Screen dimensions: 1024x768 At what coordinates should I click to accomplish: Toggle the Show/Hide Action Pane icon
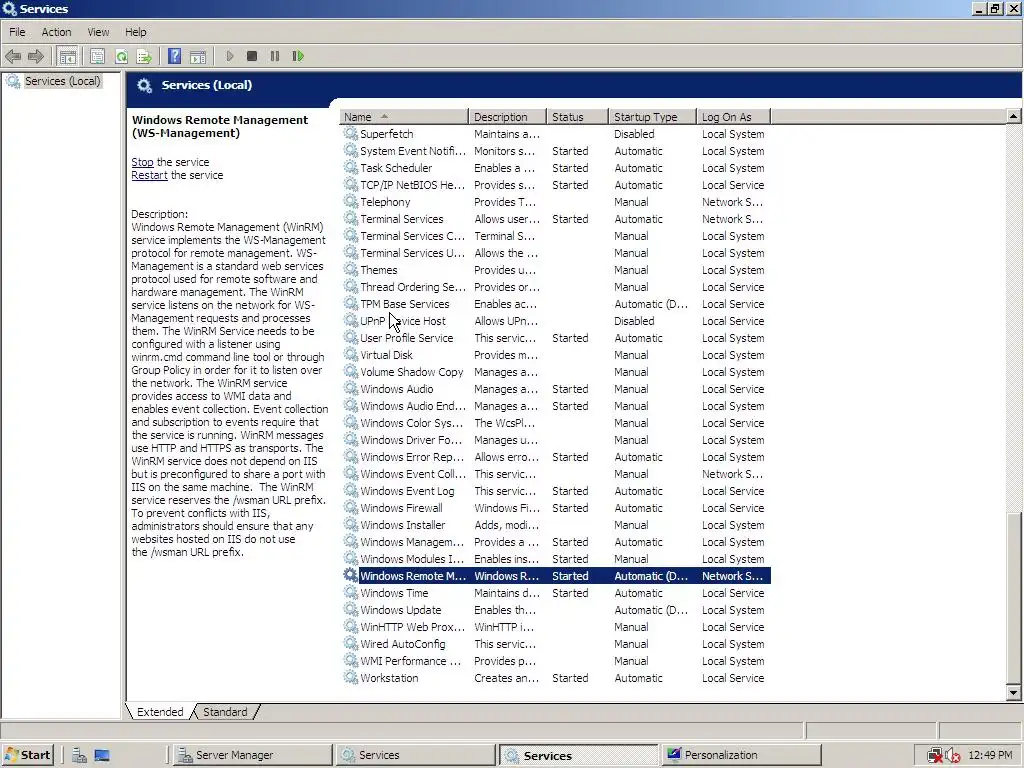[198, 57]
